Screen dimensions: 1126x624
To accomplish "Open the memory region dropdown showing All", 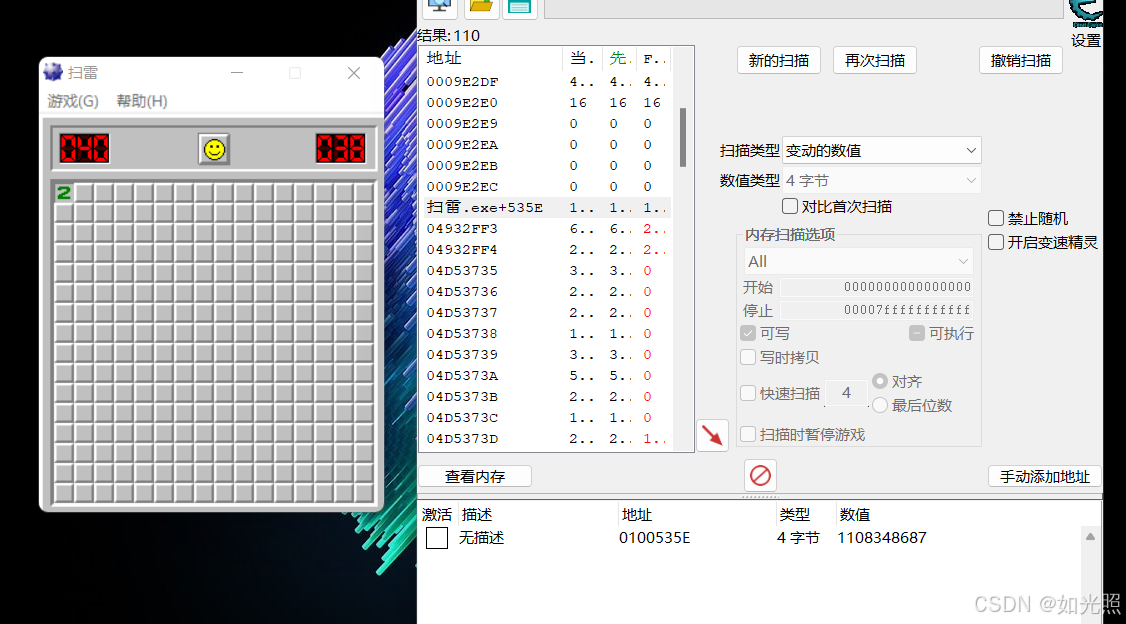I will pos(858,261).
